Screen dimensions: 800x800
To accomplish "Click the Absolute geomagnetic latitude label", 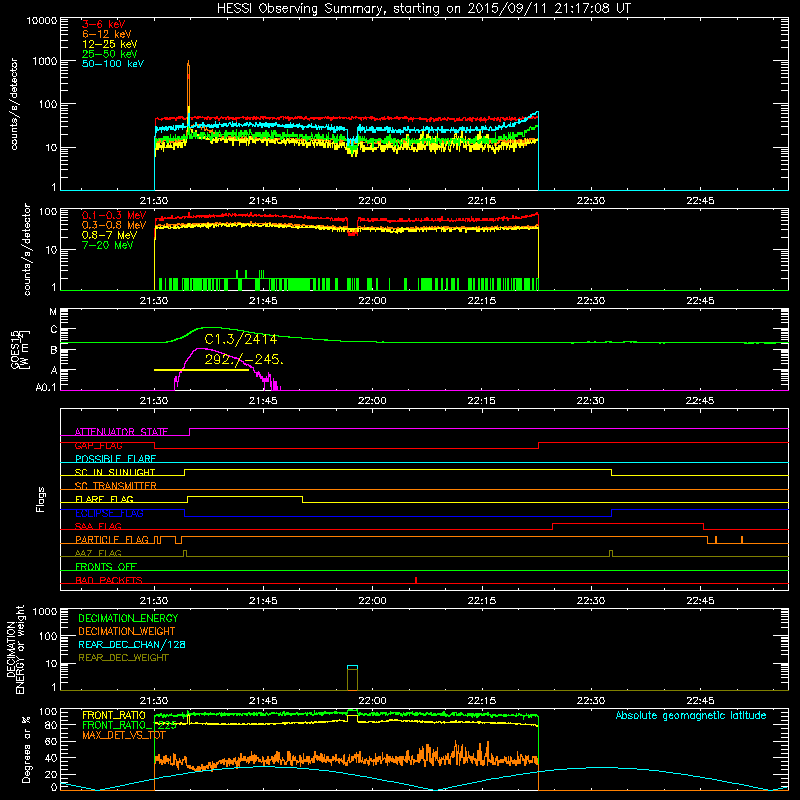I will pos(691,715).
